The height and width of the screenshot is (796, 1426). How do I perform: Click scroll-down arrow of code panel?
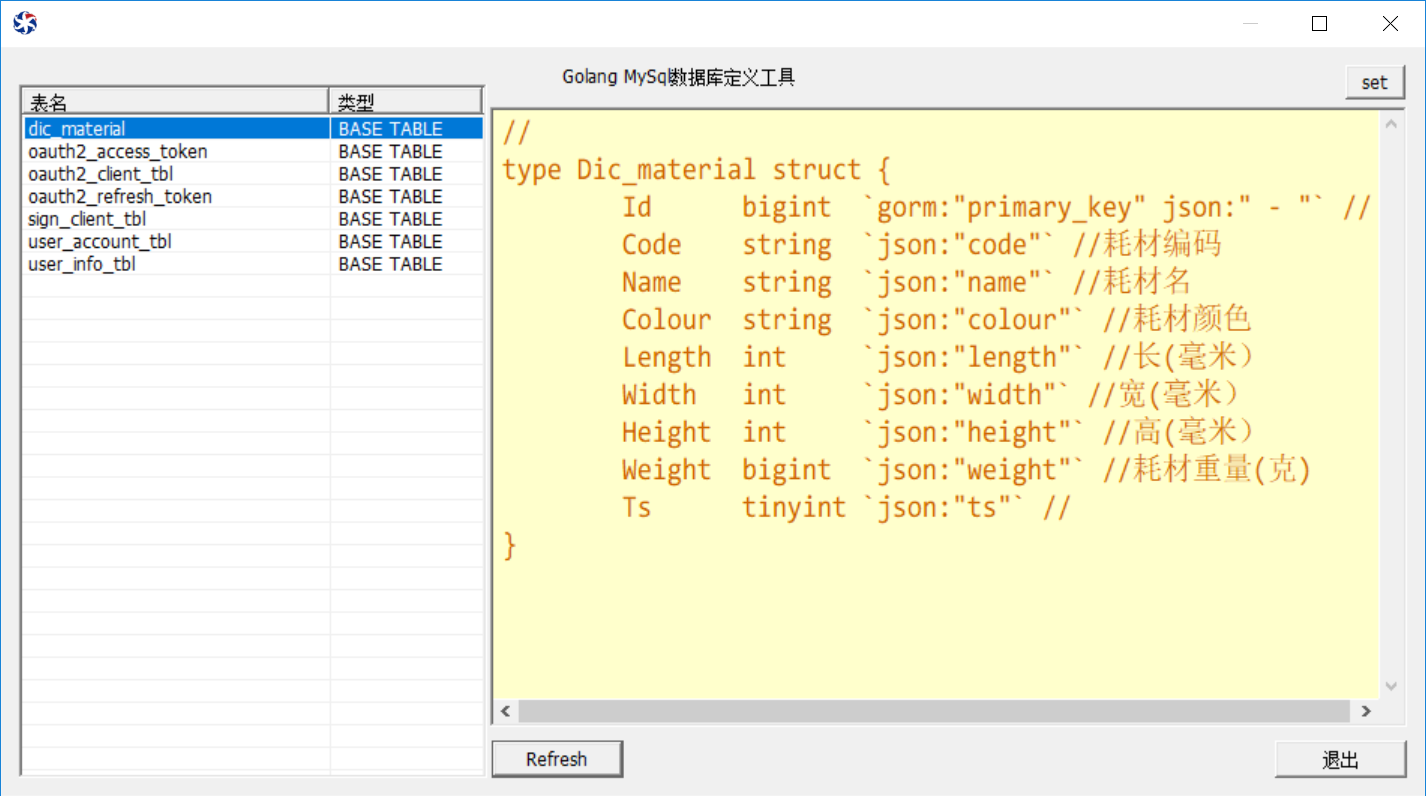1390,686
